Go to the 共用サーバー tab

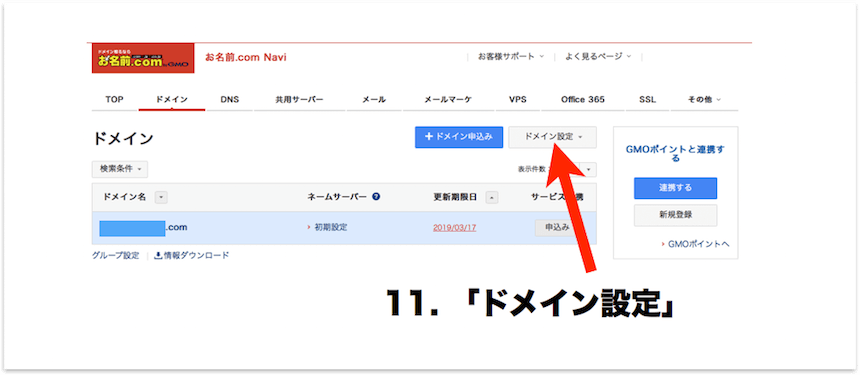coord(299,100)
